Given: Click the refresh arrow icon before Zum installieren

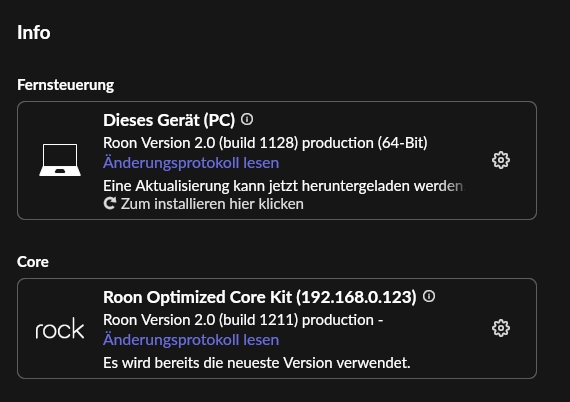Looking at the screenshot, I should (109, 204).
